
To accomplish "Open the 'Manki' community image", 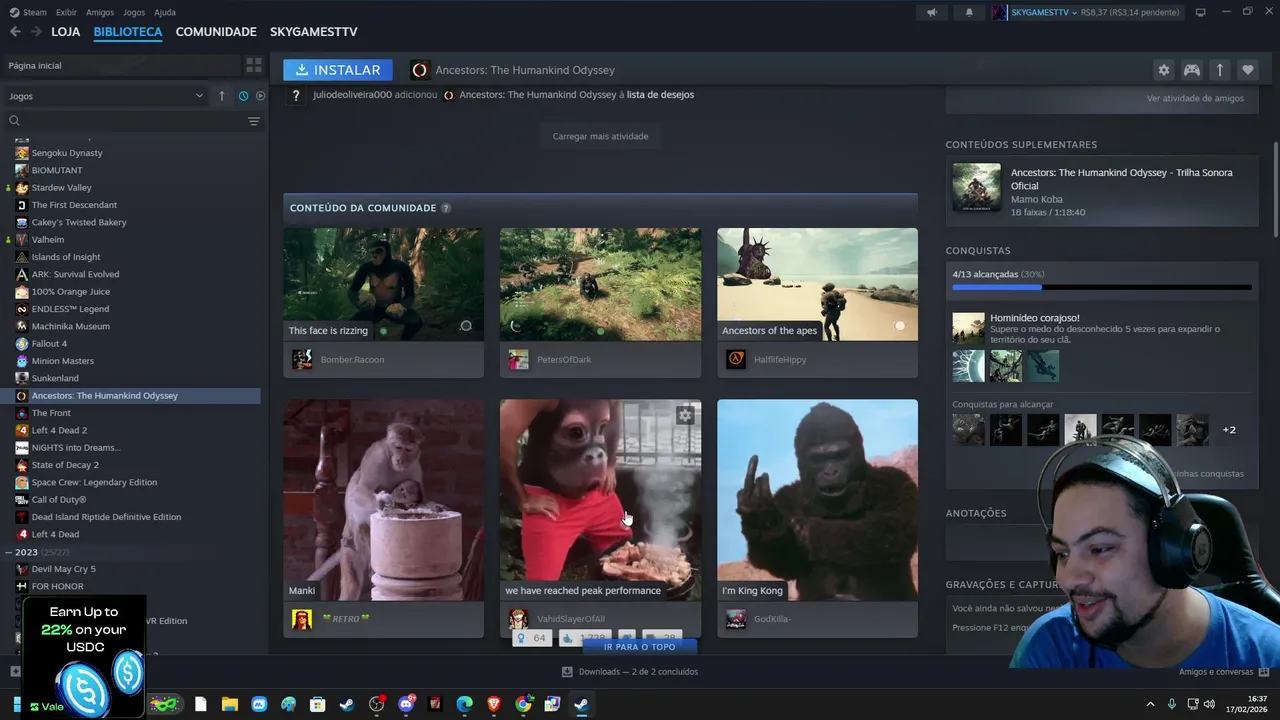I will (x=383, y=500).
